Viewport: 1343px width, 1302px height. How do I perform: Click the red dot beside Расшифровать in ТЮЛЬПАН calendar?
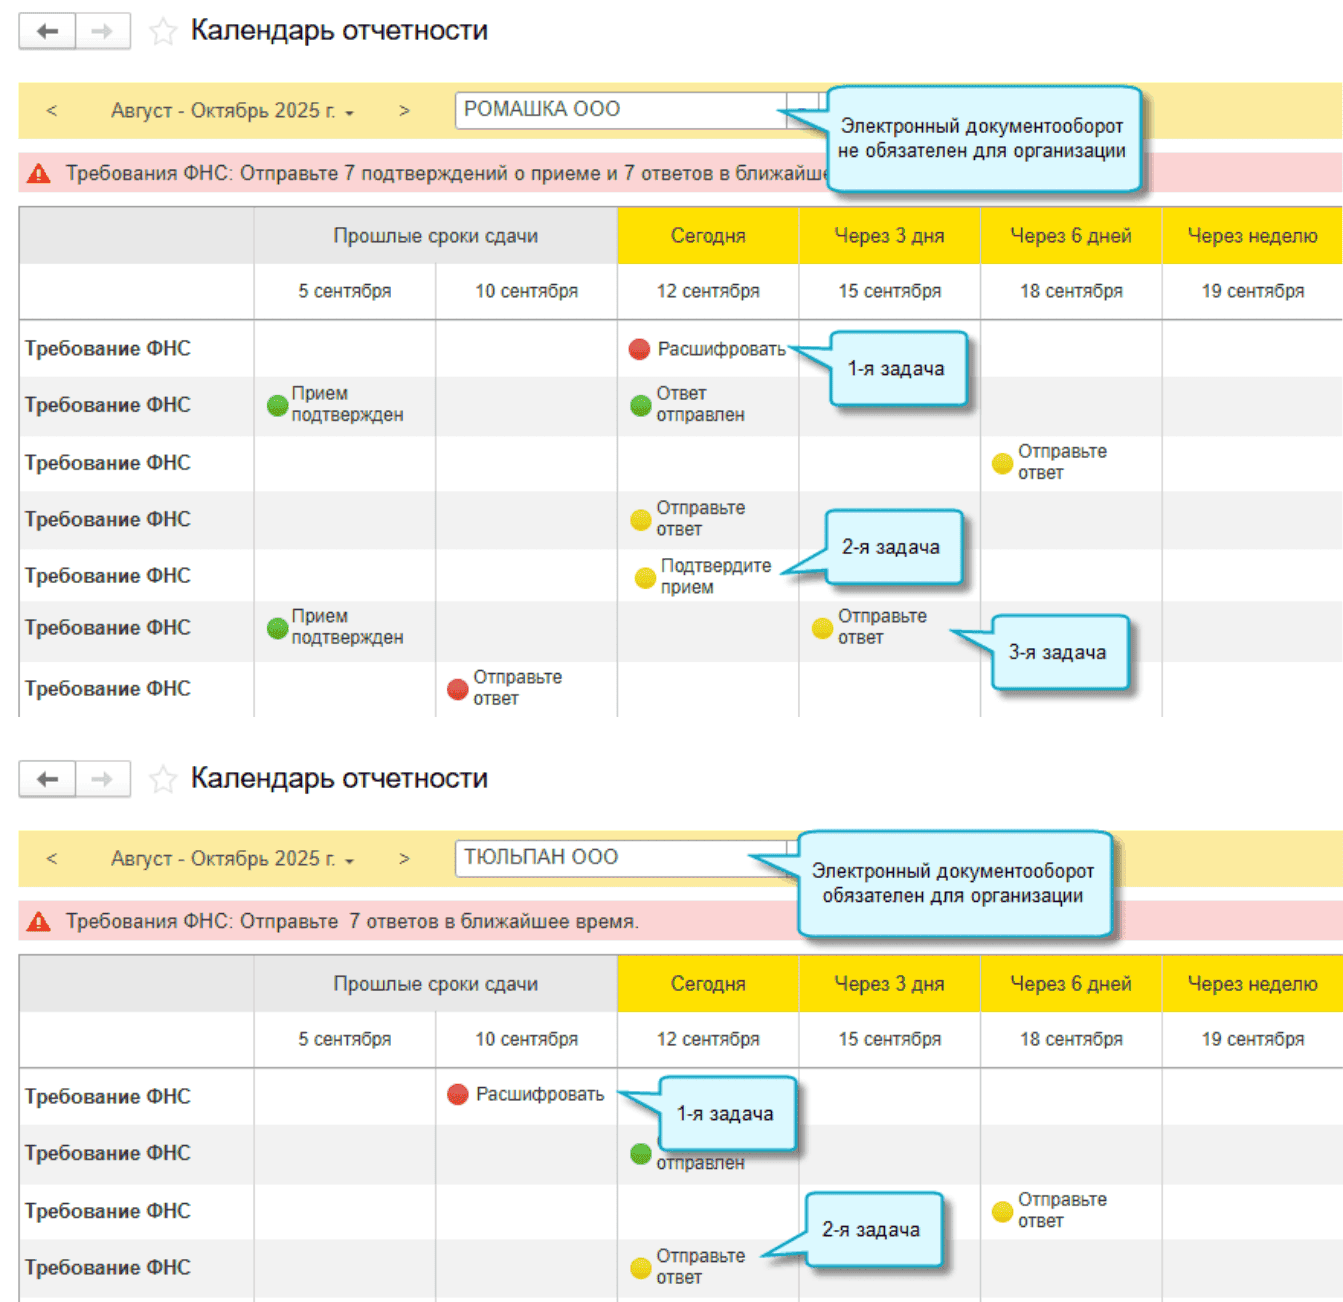[458, 1095]
